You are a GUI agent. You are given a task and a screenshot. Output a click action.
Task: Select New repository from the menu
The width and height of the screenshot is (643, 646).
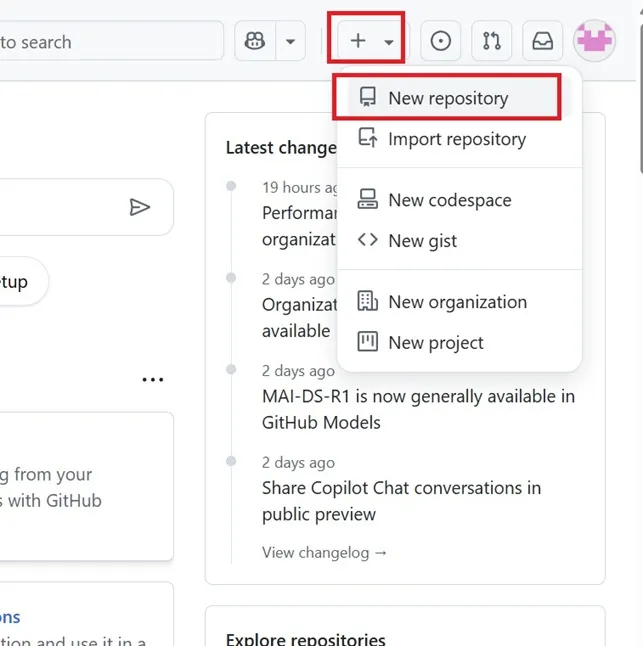[447, 98]
